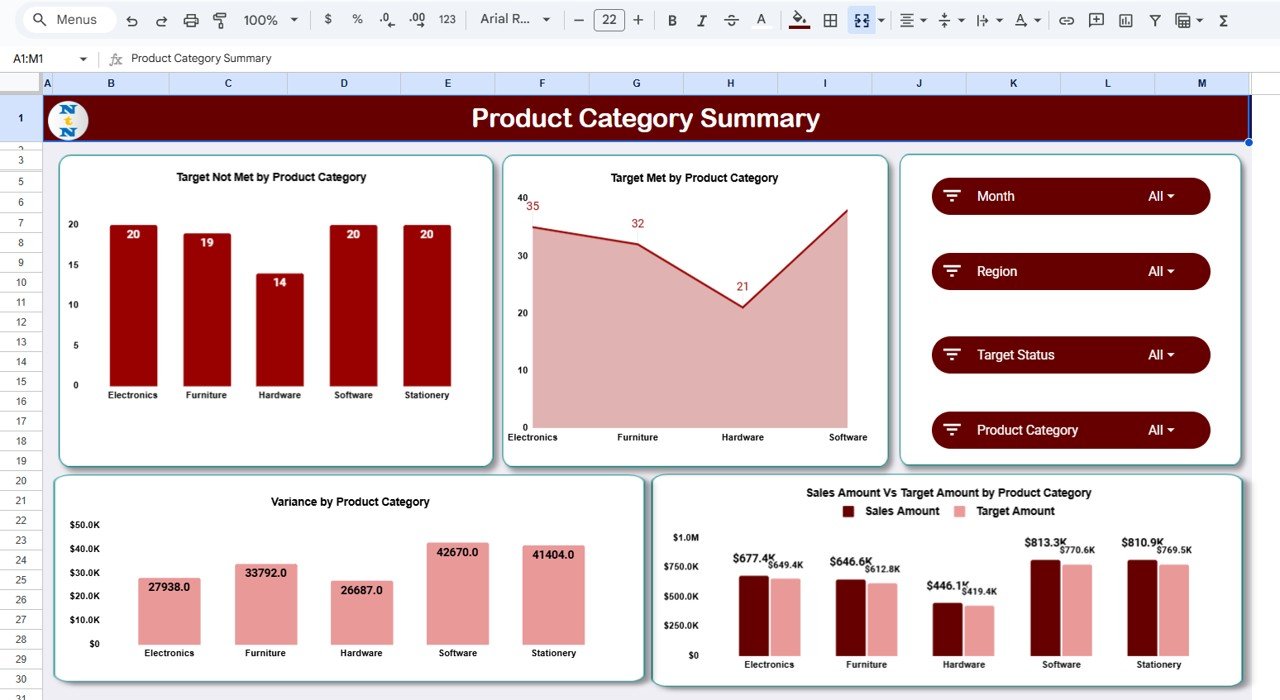Toggle italic formatting
The width and height of the screenshot is (1280, 700).
700,19
